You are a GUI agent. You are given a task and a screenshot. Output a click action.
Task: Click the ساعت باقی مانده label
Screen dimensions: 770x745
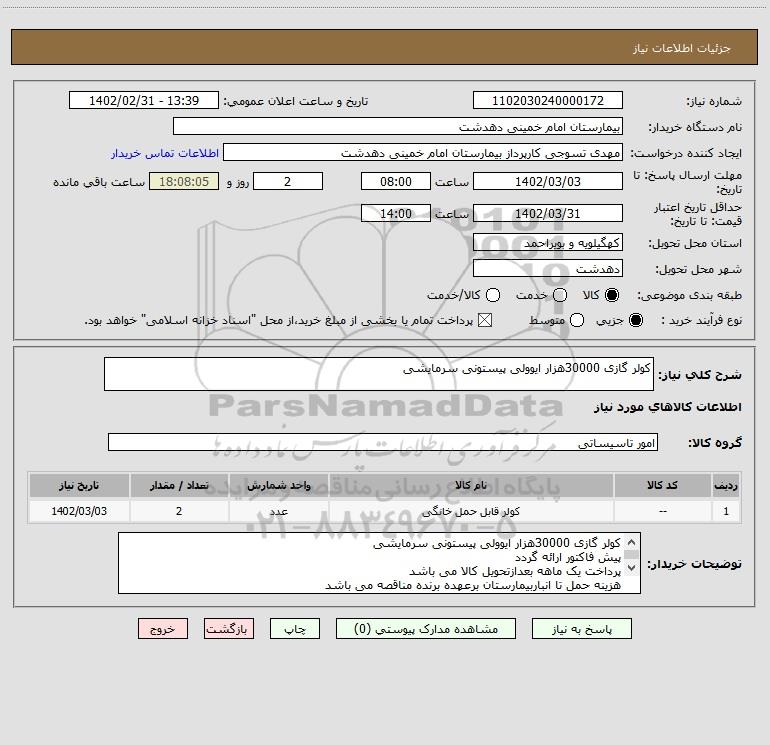[x=99, y=182]
